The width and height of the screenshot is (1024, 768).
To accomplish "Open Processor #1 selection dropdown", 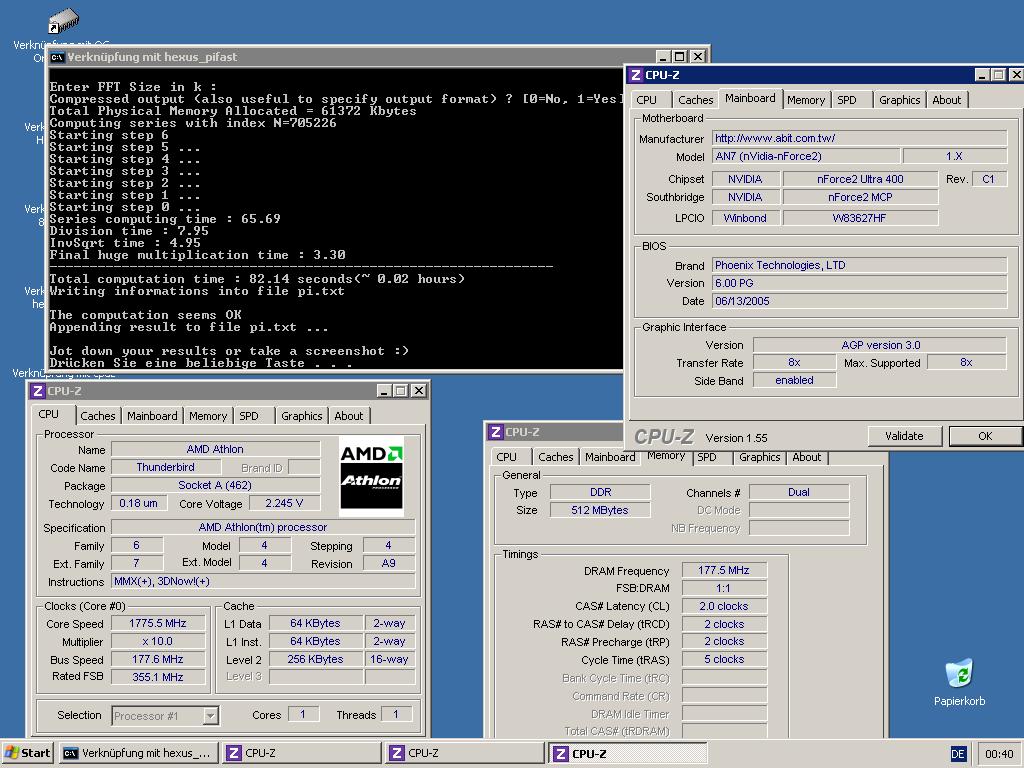I will click(210, 716).
